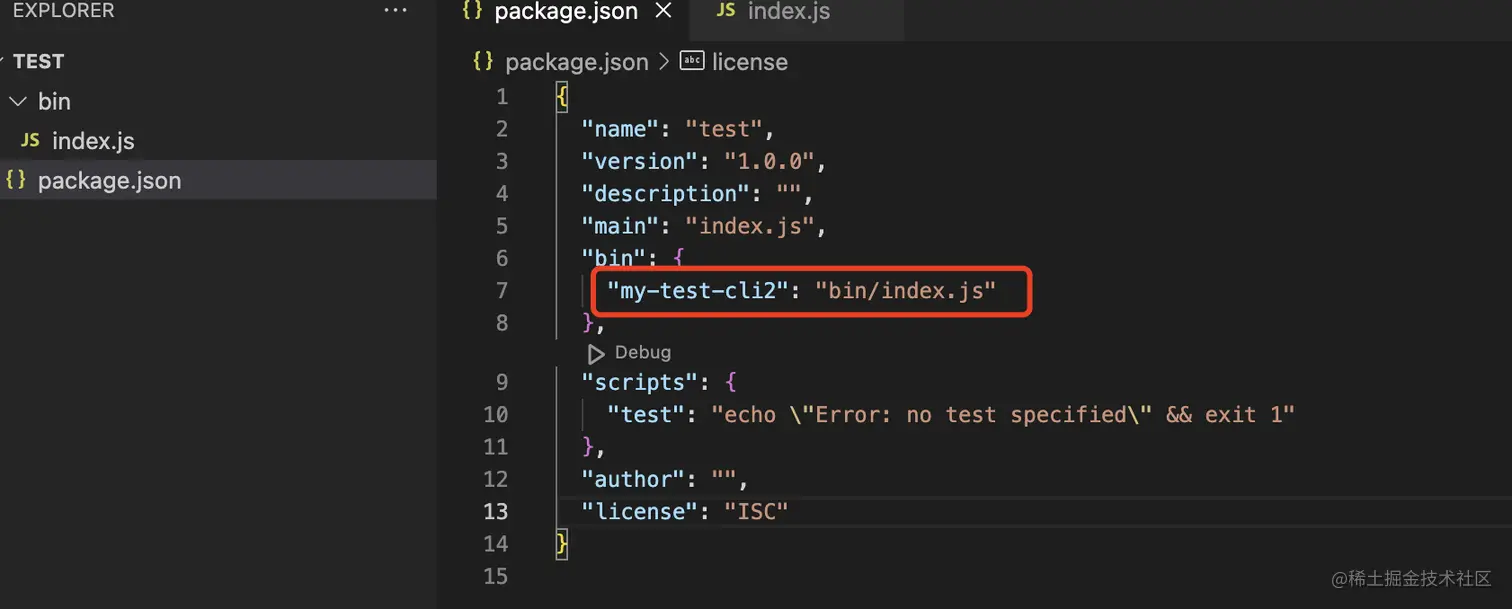Open index.js in the explorer tree
The image size is (1512, 609).
point(93,141)
